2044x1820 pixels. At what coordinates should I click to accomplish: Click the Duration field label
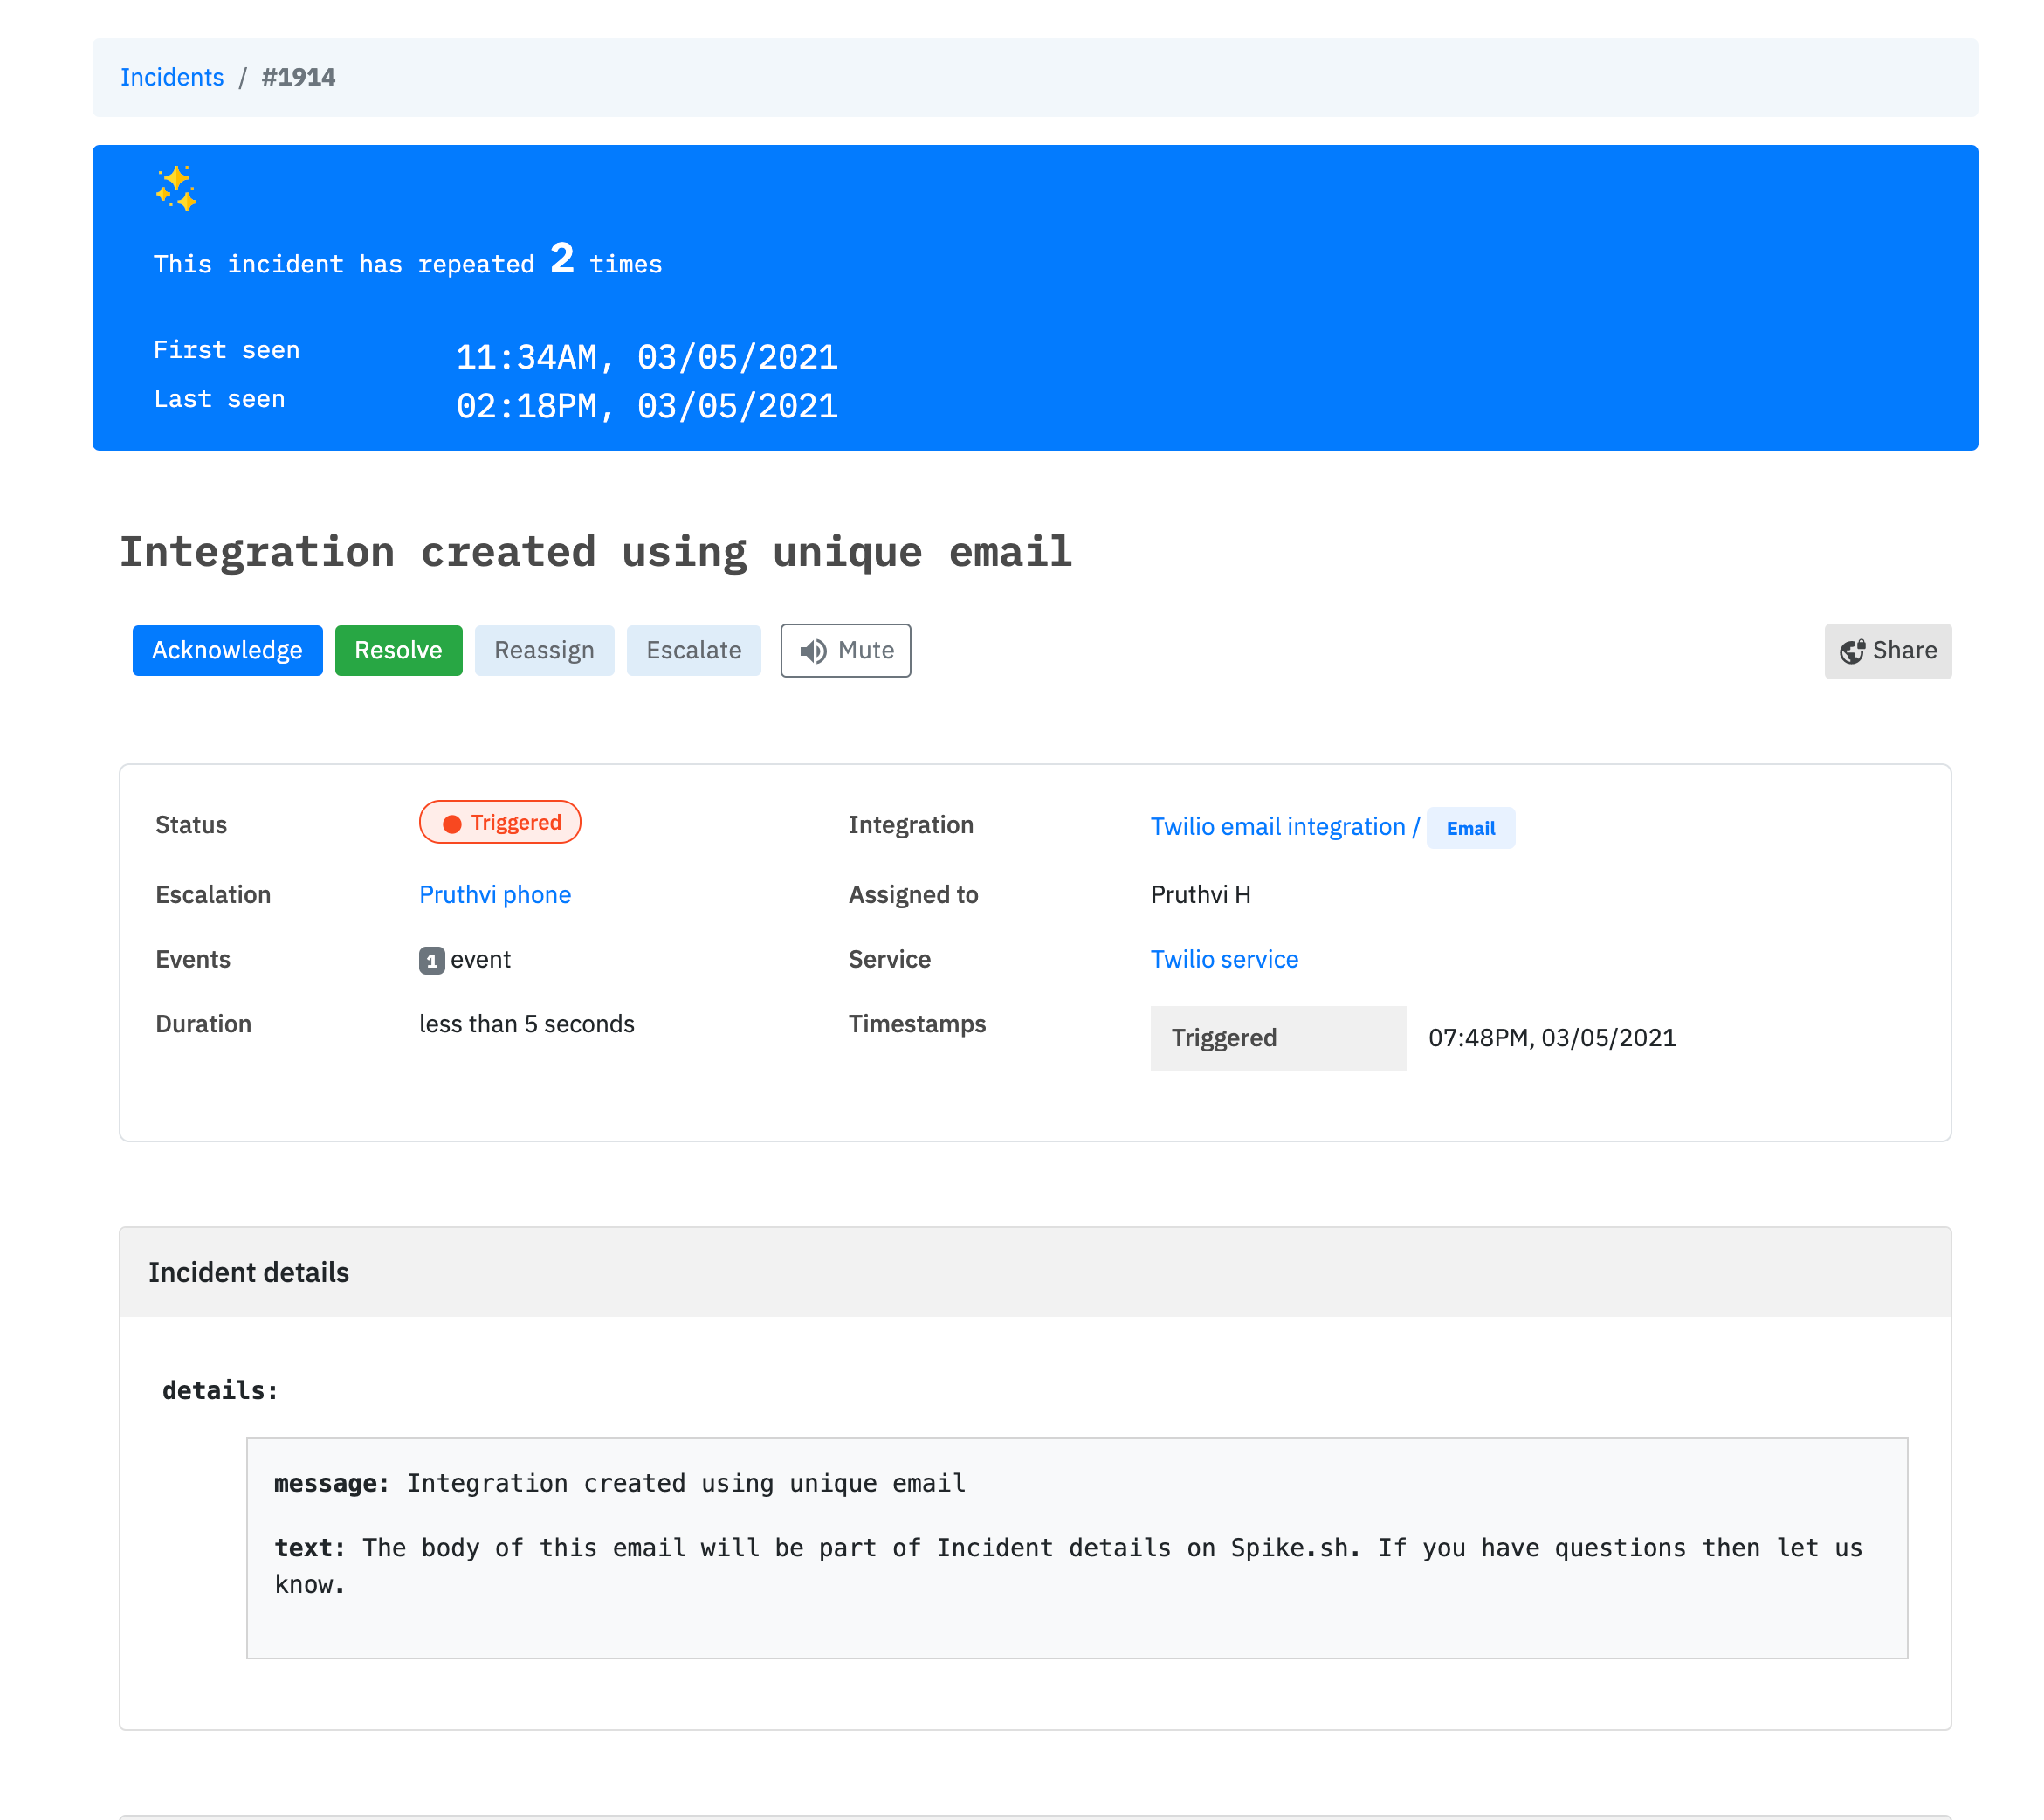pos(203,1024)
